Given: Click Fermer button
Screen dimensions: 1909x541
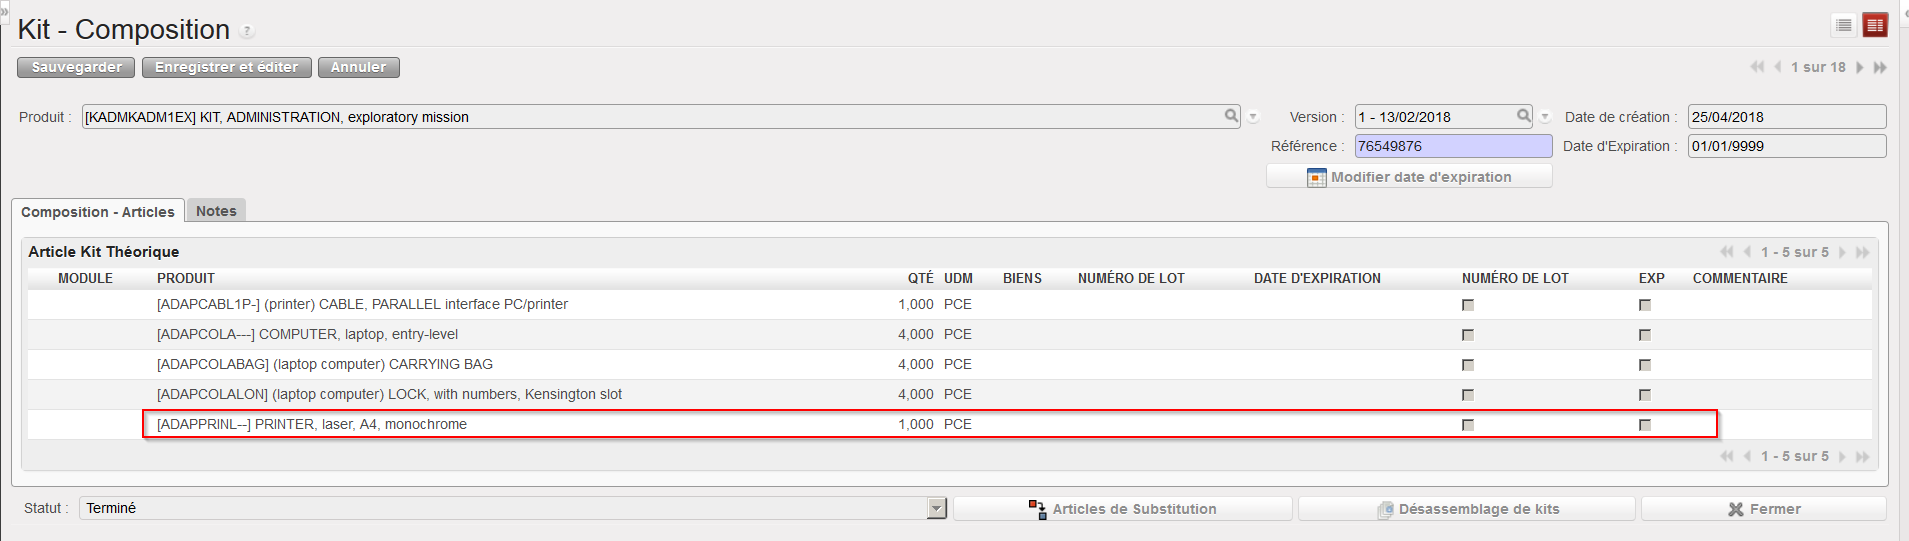Looking at the screenshot, I should coord(1764,509).
